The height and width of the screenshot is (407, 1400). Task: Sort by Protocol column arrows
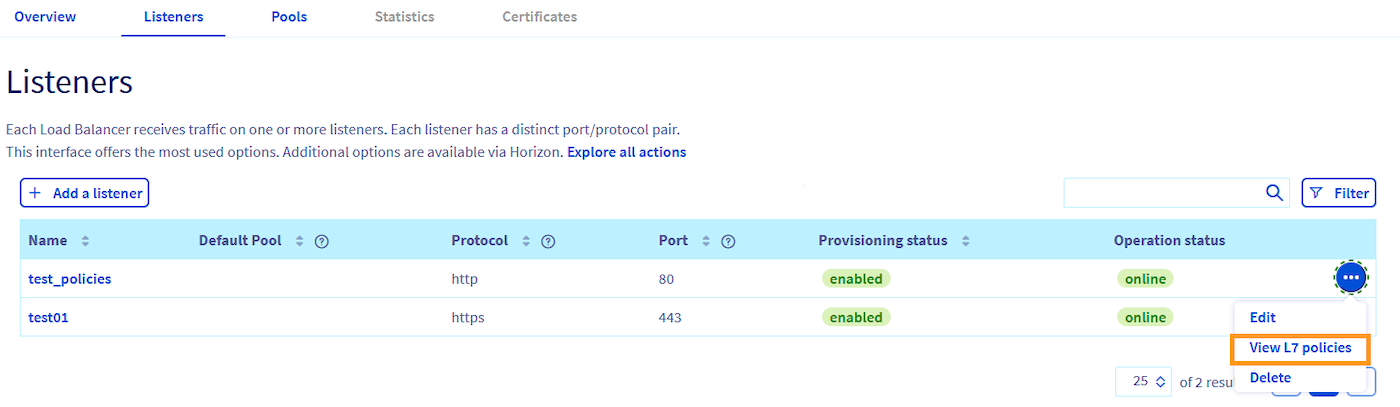526,241
